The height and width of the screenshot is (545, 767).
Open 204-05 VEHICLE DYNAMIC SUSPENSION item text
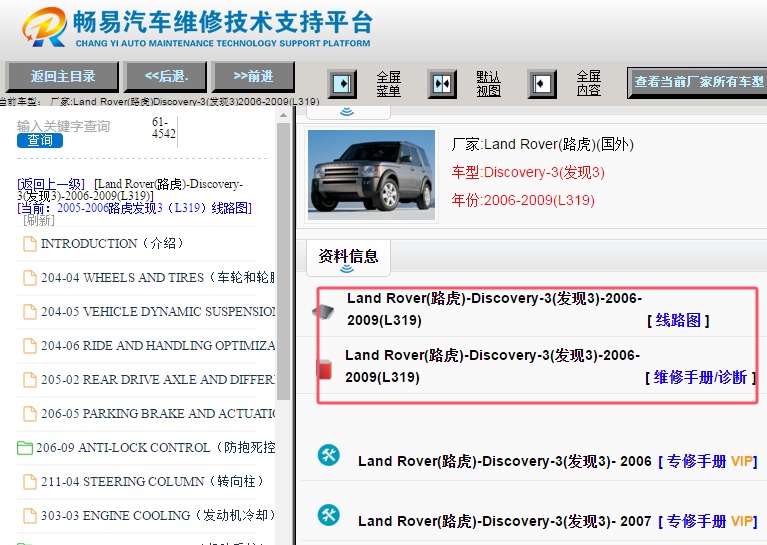click(x=158, y=312)
